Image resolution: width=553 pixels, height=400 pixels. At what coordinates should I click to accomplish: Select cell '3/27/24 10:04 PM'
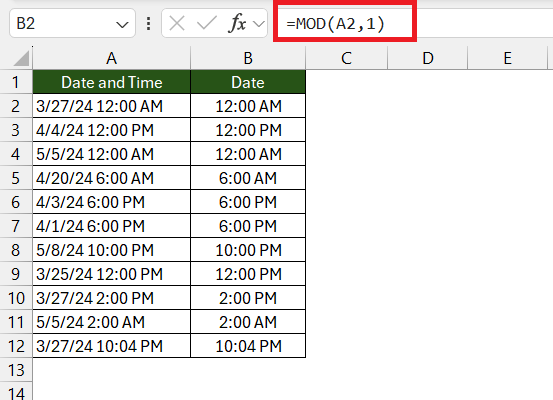[111, 346]
